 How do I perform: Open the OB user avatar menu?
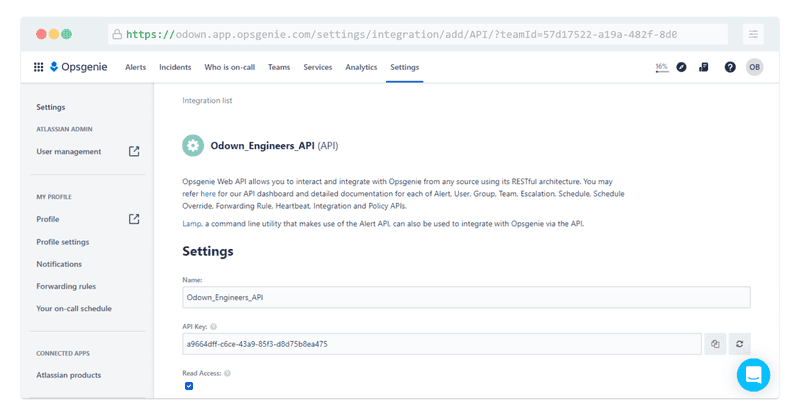754,67
